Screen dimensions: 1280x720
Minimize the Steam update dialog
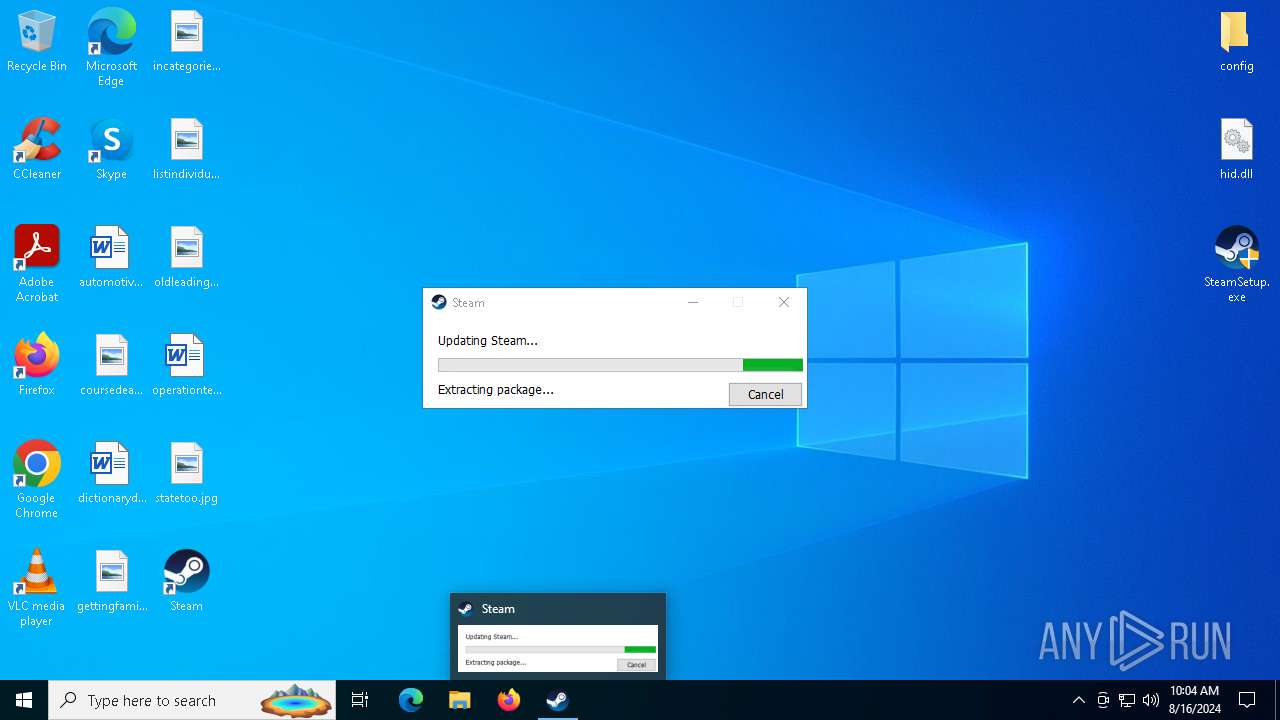coord(693,302)
